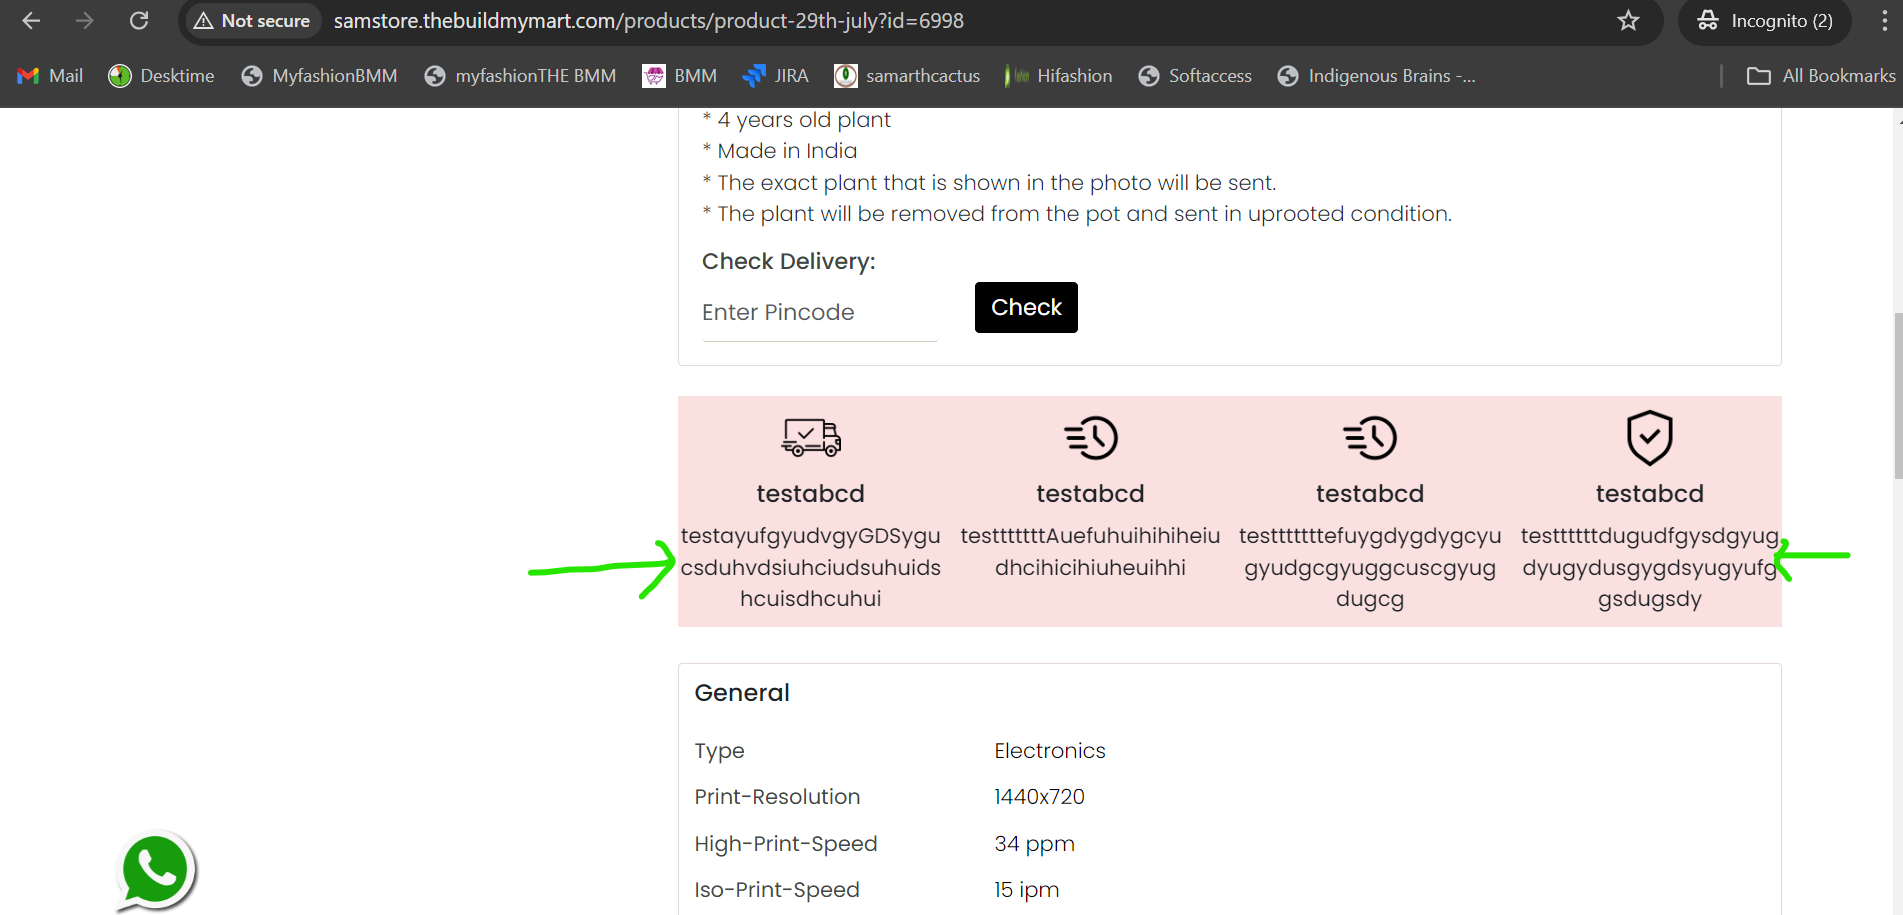The image size is (1903, 915).
Task: Click the '4 years old plant' line
Action: tap(796, 120)
